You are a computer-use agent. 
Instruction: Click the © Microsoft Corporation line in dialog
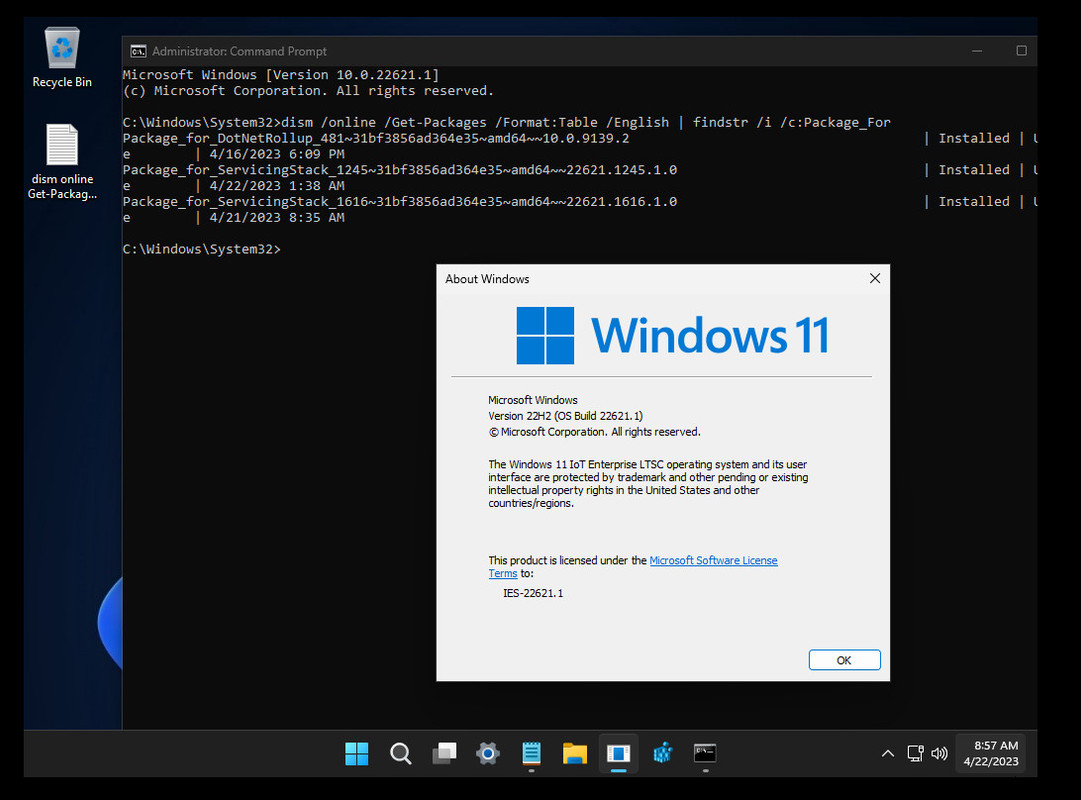pyautogui.click(x=594, y=432)
